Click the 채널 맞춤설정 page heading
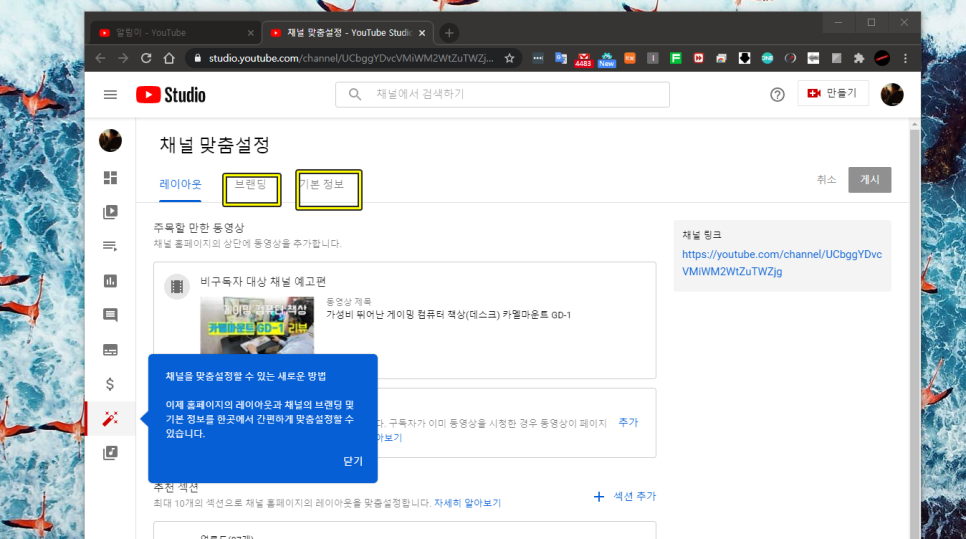 point(214,145)
